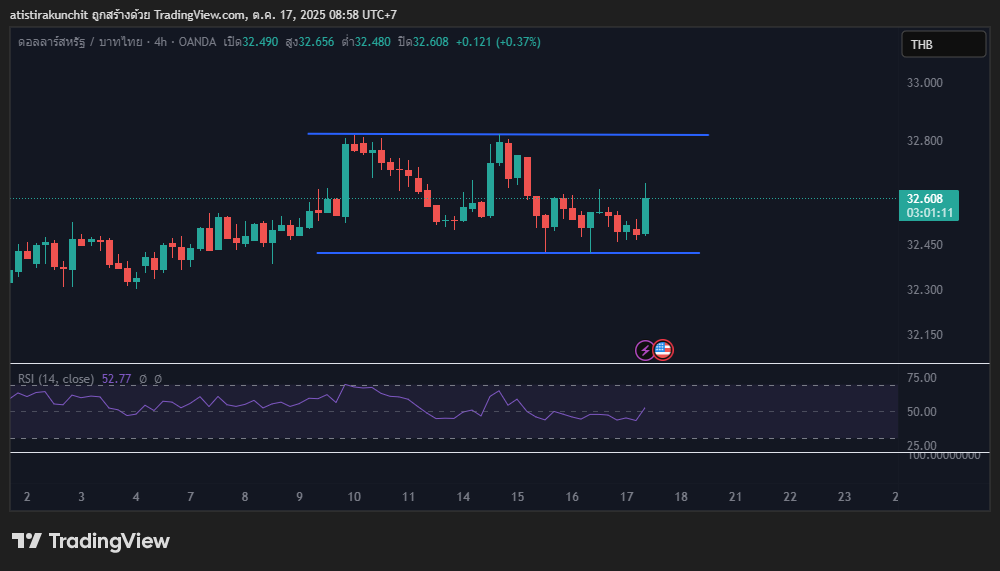
Task: Click date 14 on the time axis
Action: pyautogui.click(x=463, y=497)
